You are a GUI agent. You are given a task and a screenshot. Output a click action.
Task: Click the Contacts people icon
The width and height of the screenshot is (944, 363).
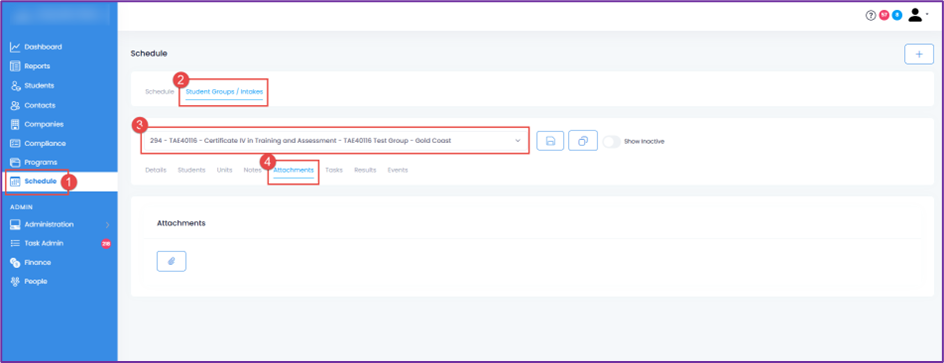click(16, 105)
